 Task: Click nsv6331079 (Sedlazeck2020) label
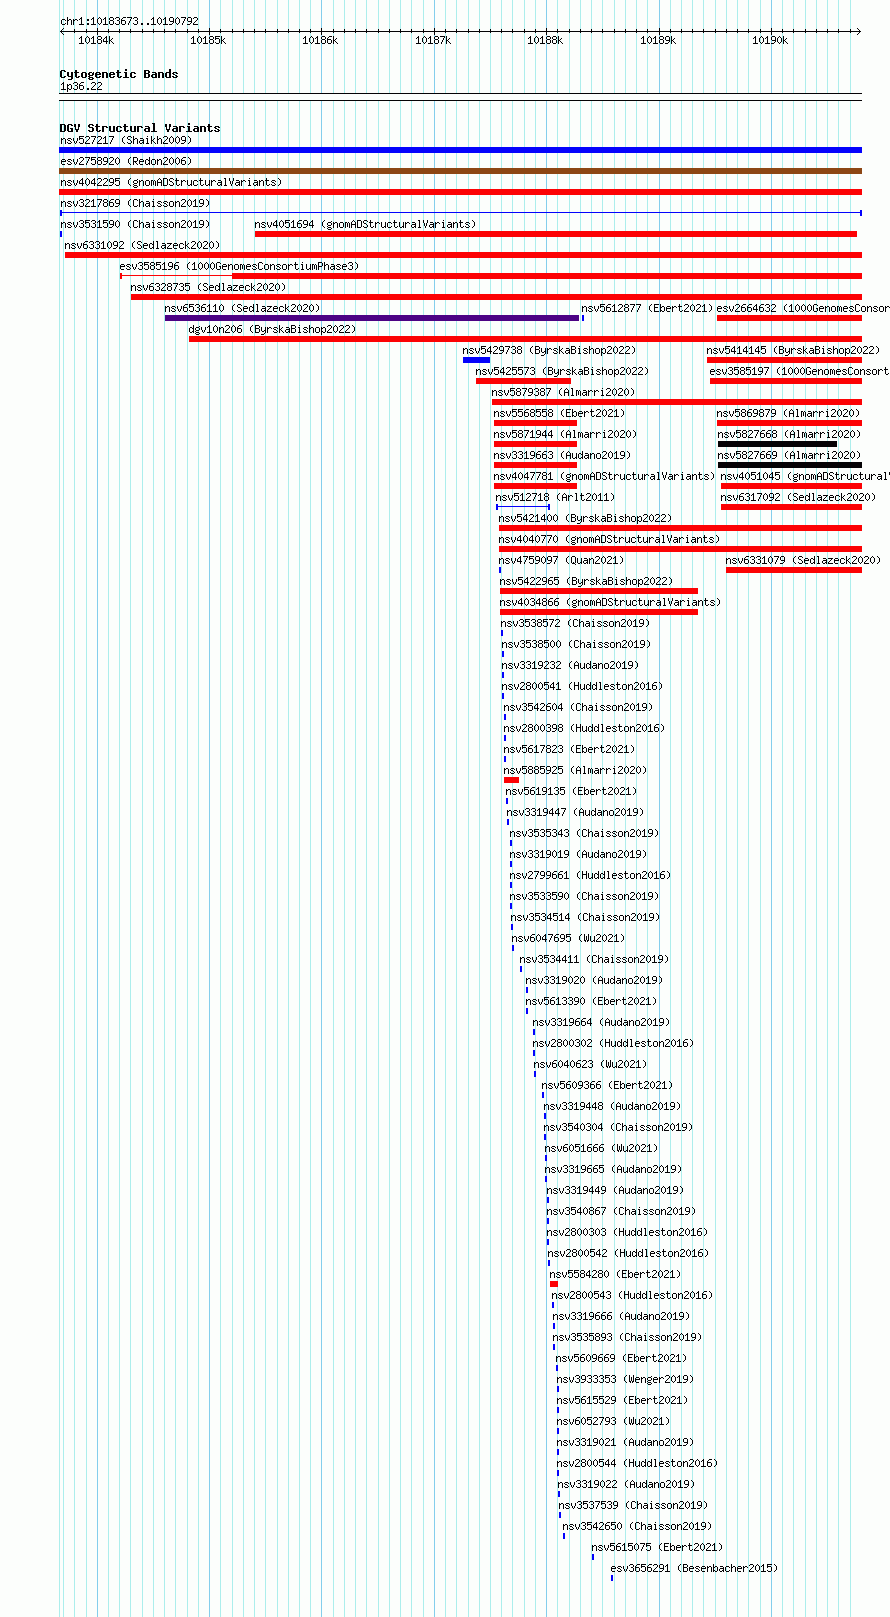[x=803, y=560]
